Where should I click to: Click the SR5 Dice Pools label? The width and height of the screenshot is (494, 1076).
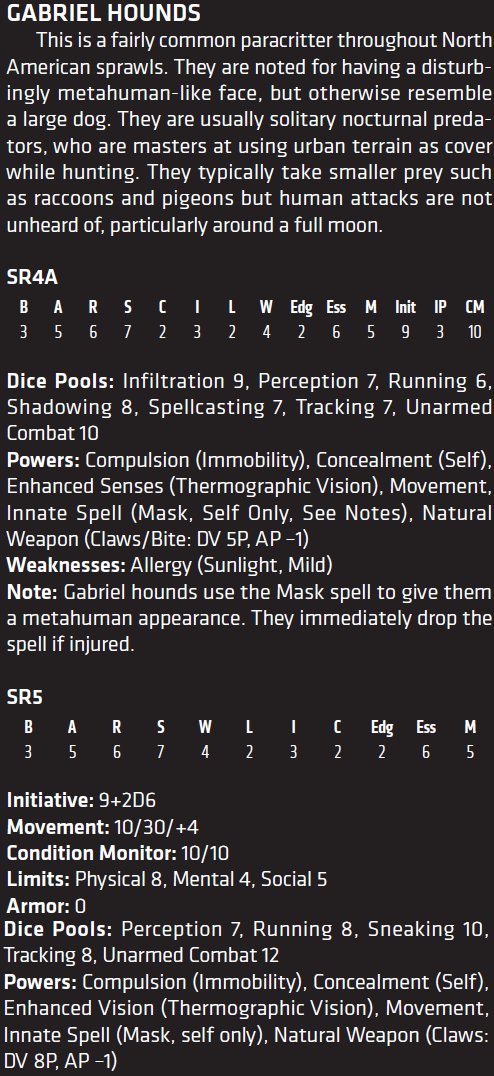pos(58,929)
